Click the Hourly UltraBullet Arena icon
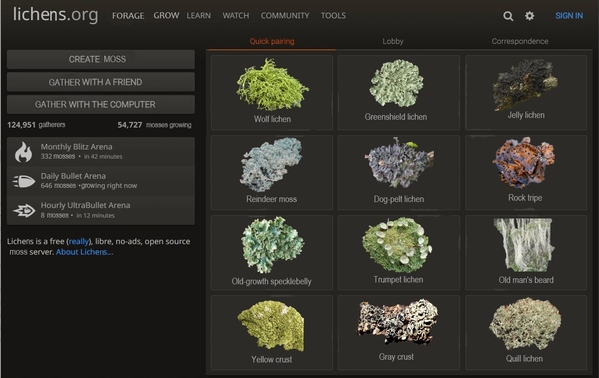 [24, 210]
